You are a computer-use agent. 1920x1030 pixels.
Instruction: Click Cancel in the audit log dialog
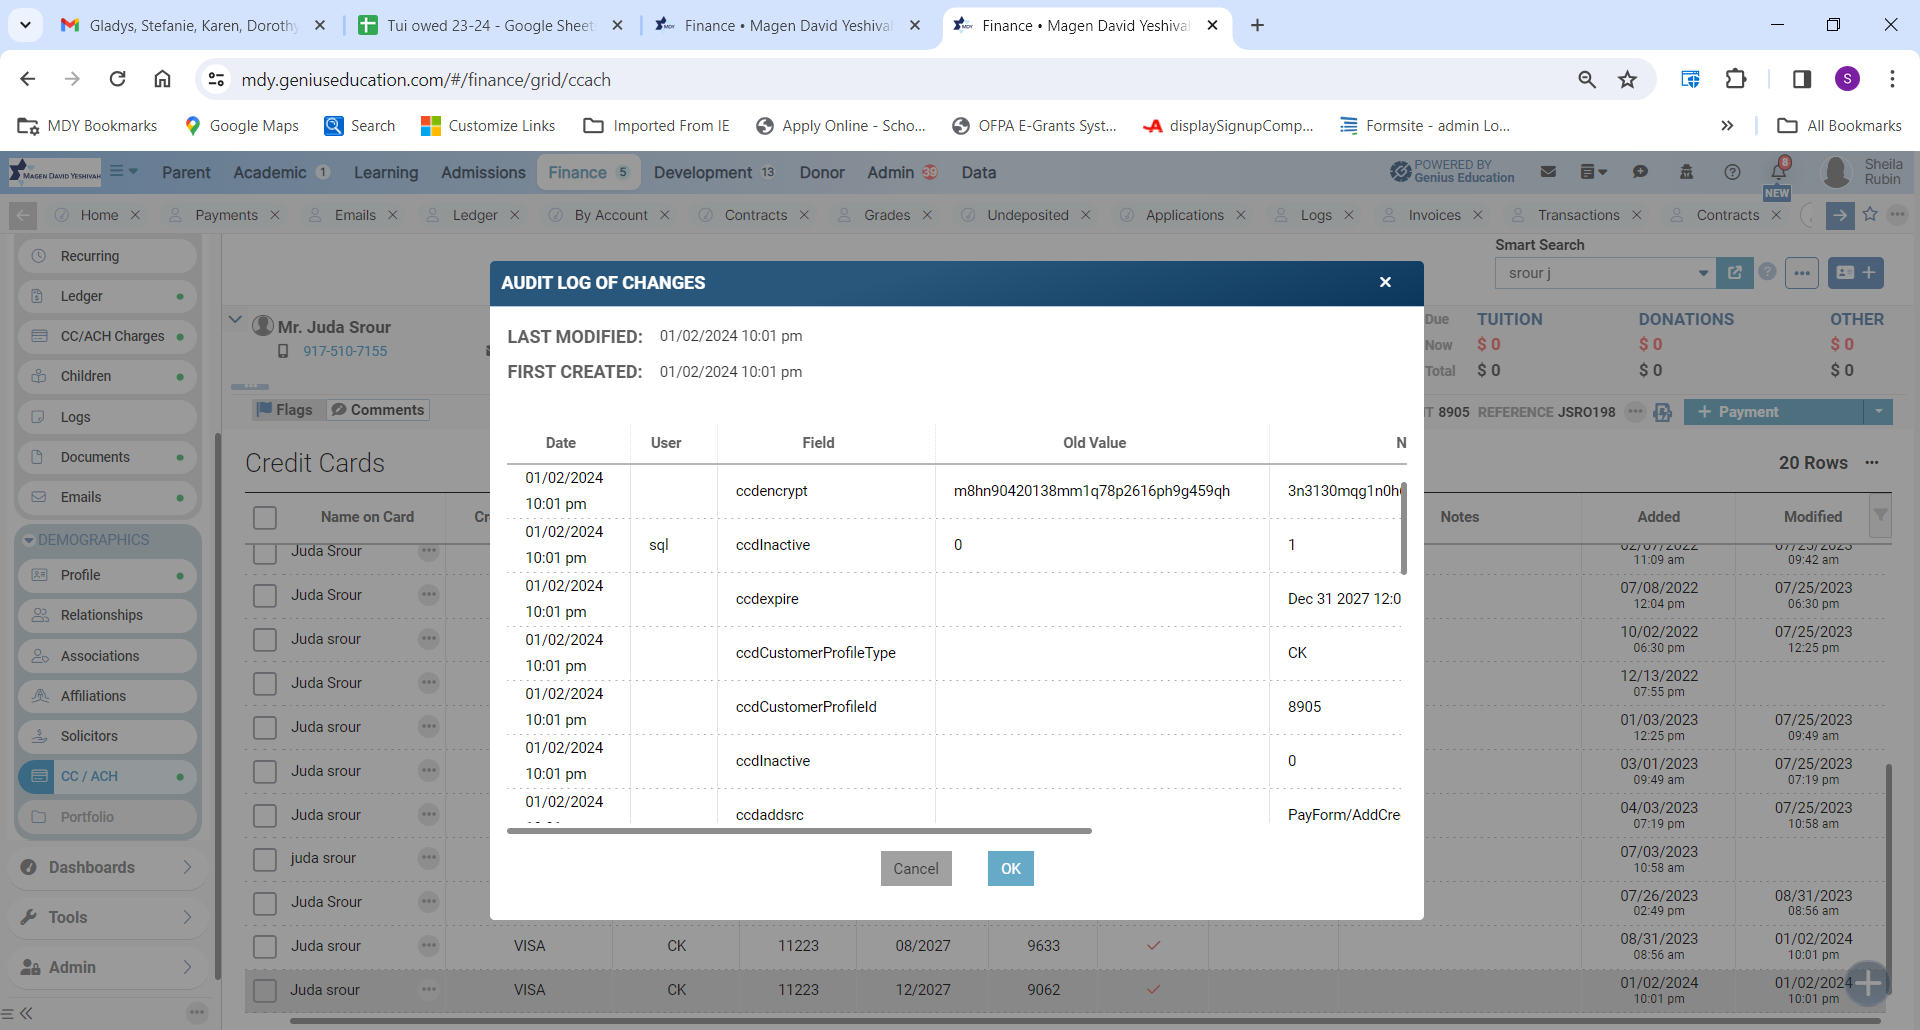[x=916, y=868]
